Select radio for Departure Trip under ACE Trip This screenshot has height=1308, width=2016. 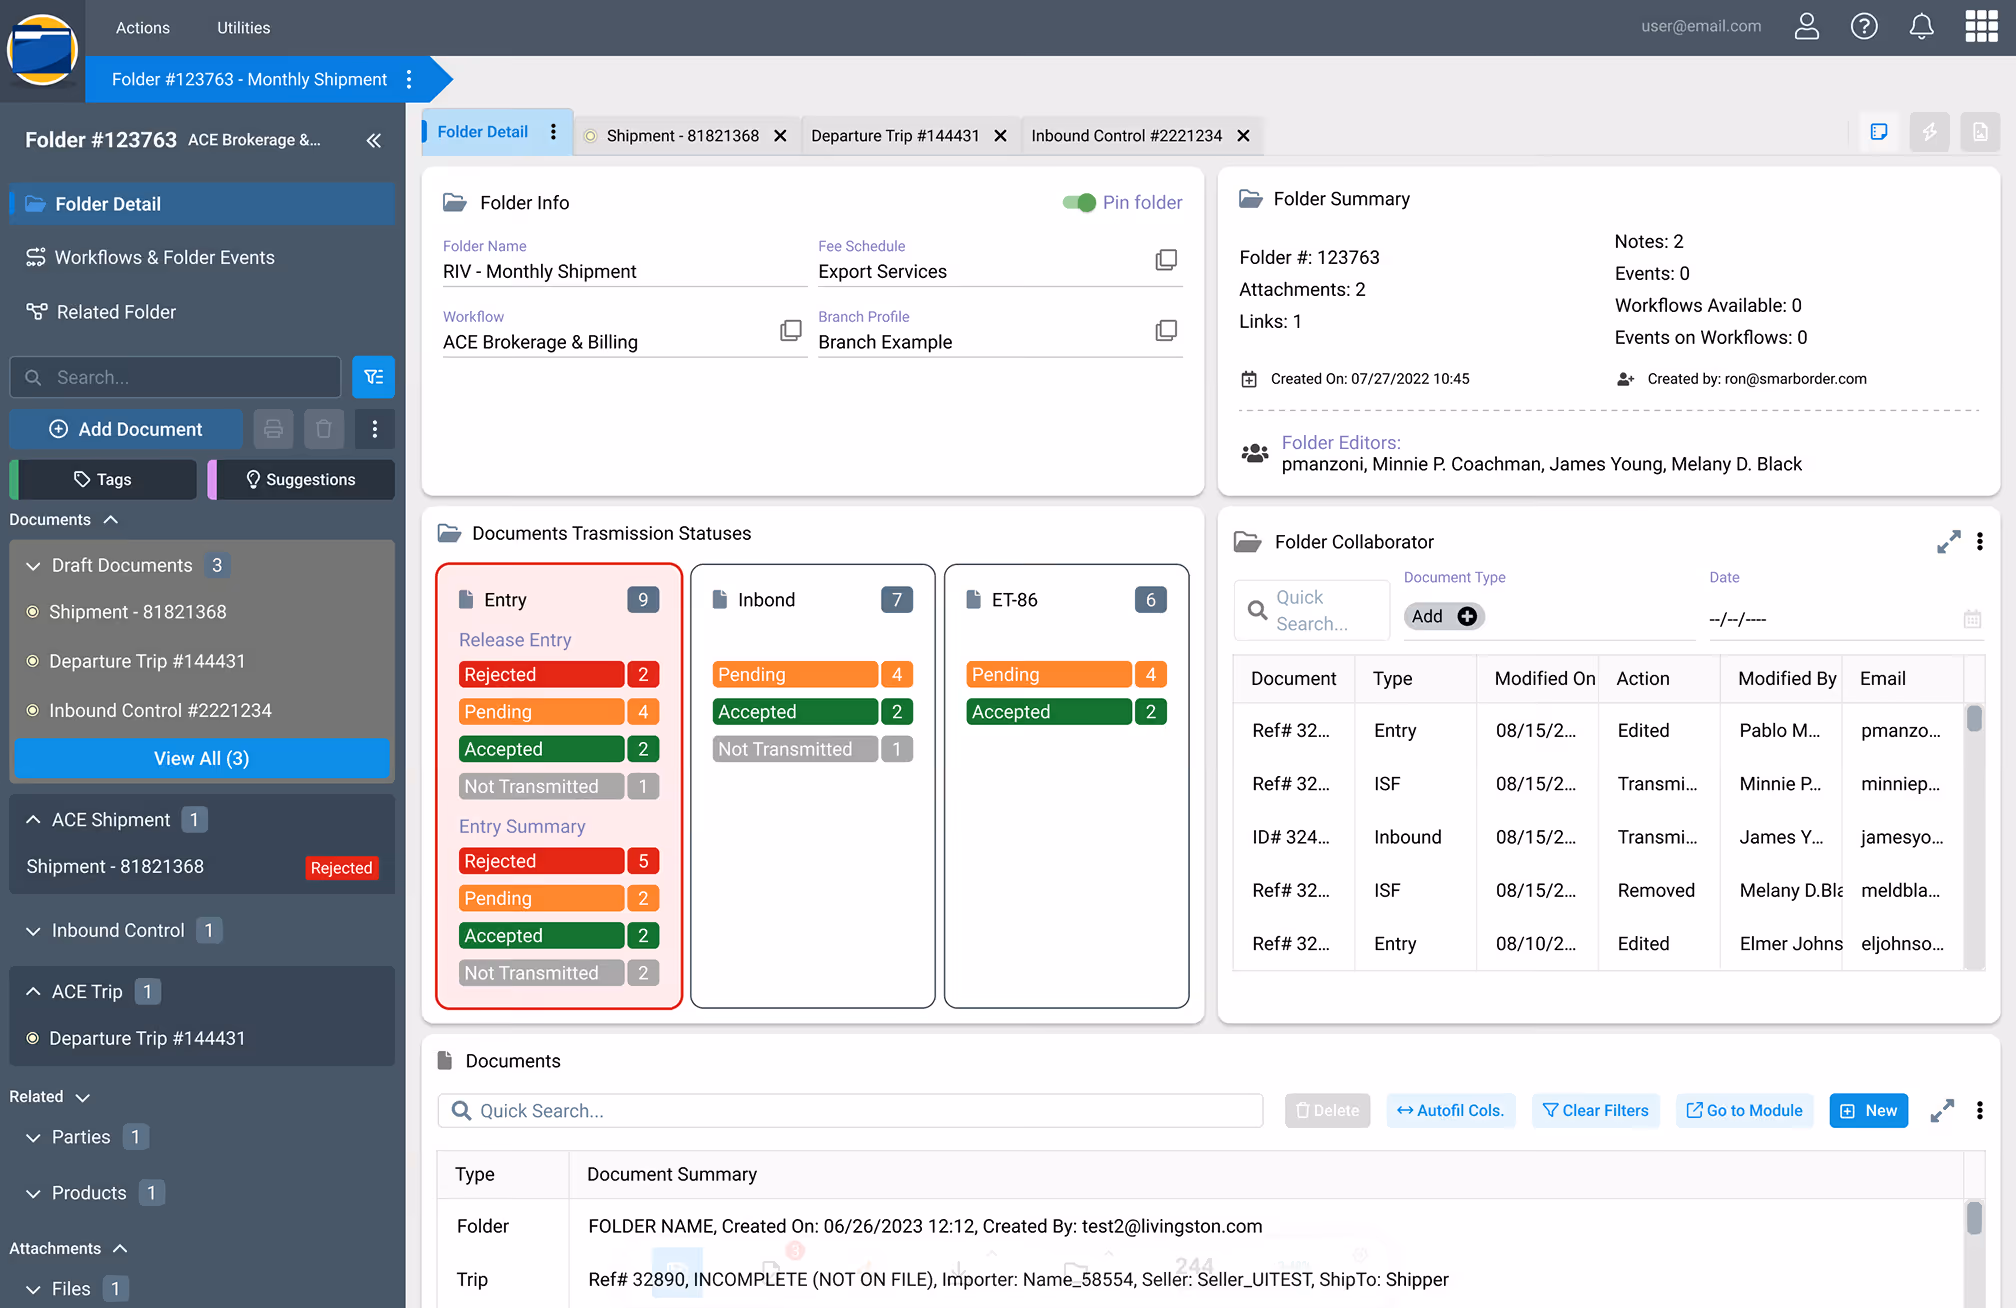pyautogui.click(x=32, y=1039)
